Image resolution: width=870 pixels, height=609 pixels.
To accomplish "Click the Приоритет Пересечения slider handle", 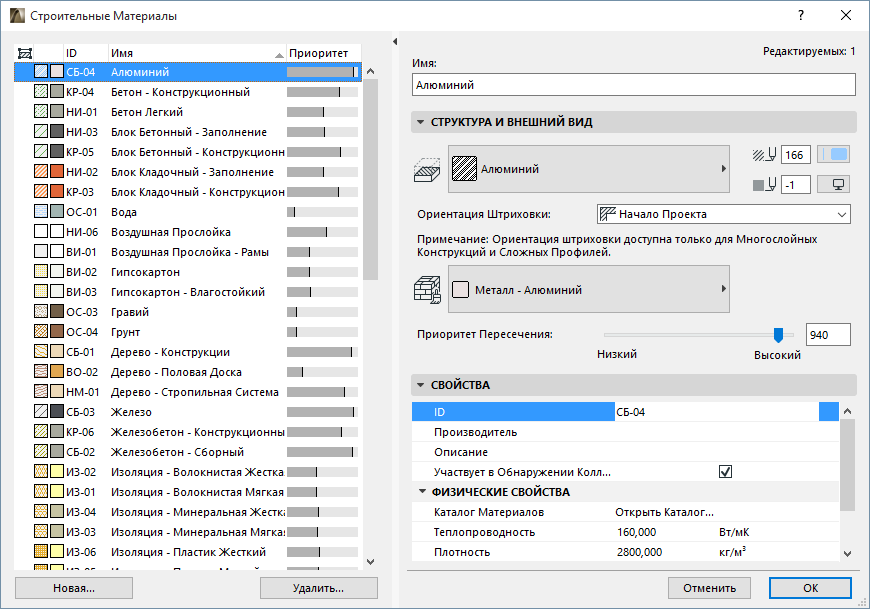I will click(778, 334).
